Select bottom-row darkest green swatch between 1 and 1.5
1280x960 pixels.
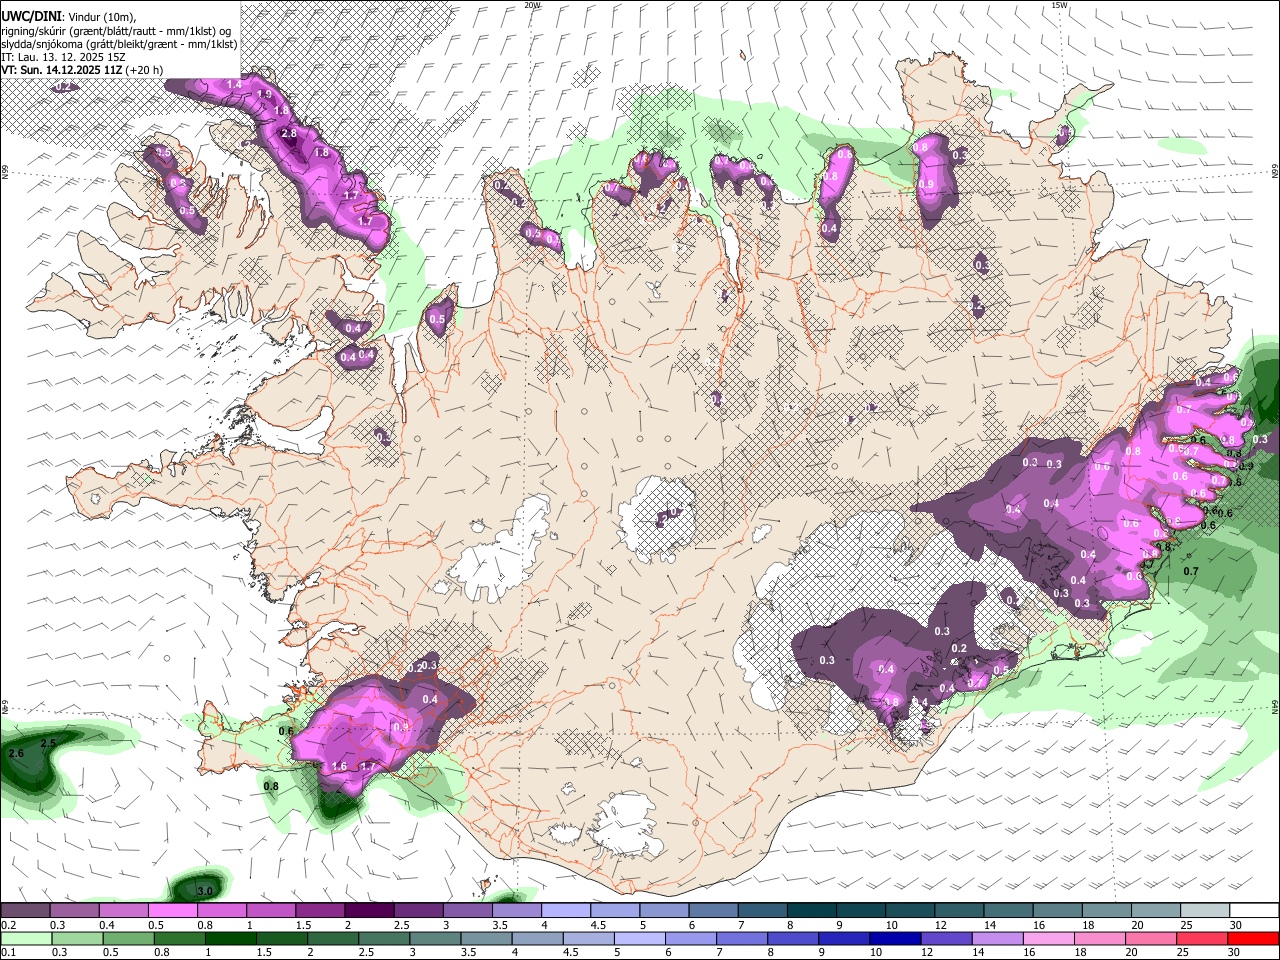[230, 938]
